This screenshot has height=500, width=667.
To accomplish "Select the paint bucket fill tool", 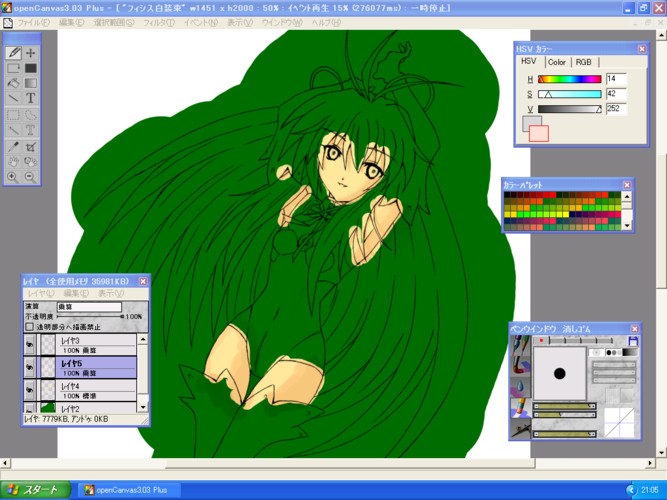I will pos(13,83).
